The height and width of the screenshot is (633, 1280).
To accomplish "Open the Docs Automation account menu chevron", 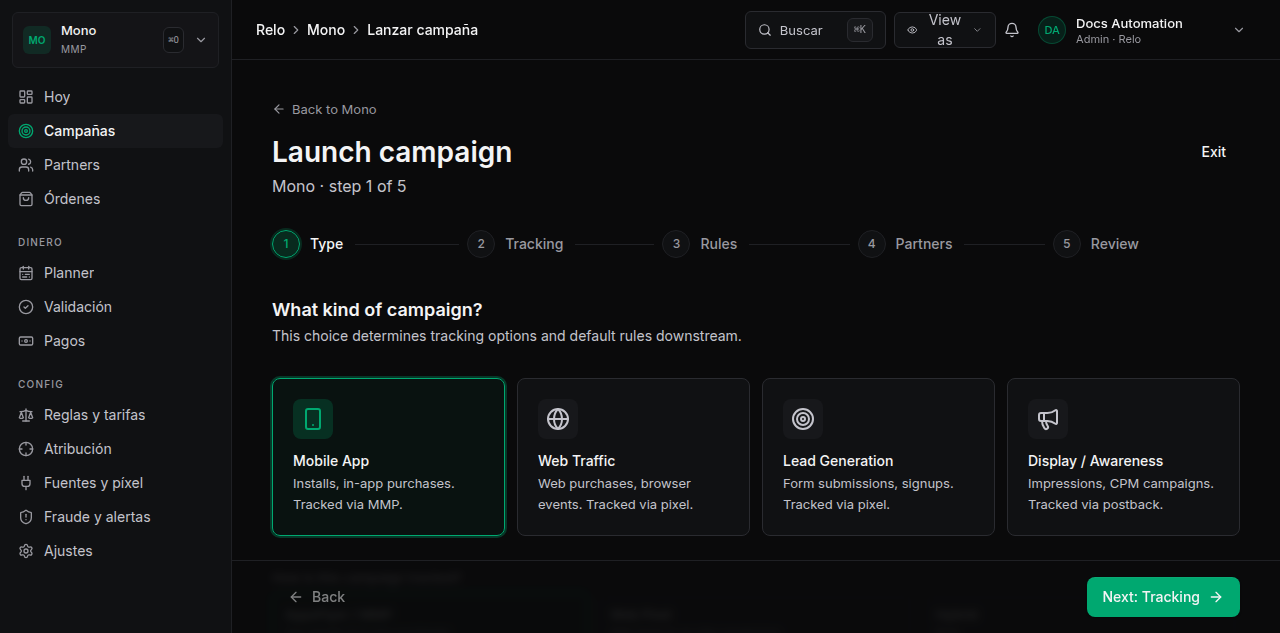I will click(x=1239, y=30).
